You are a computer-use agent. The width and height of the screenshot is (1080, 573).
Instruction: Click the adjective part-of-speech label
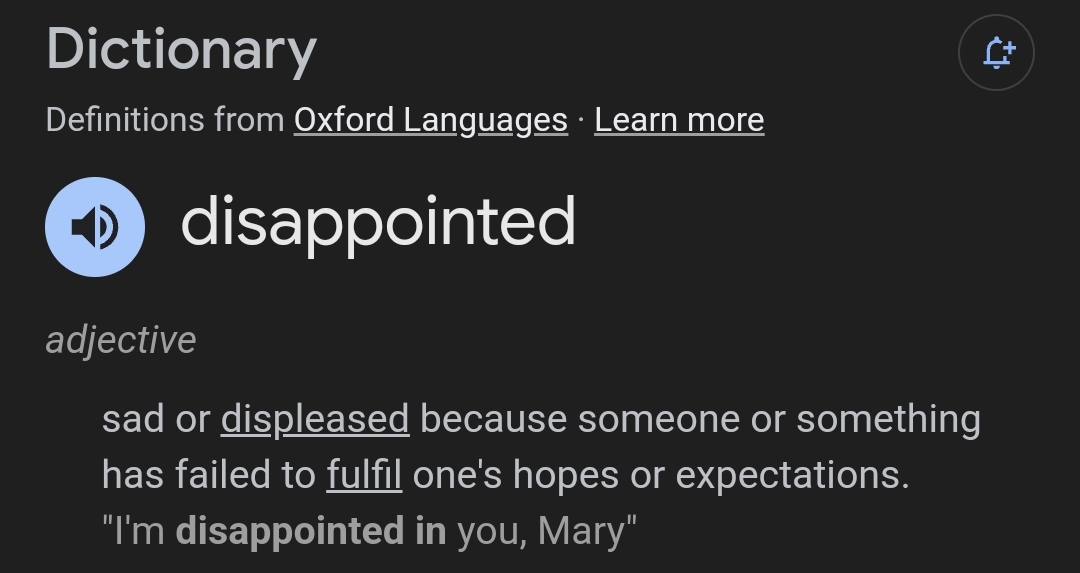pos(121,340)
